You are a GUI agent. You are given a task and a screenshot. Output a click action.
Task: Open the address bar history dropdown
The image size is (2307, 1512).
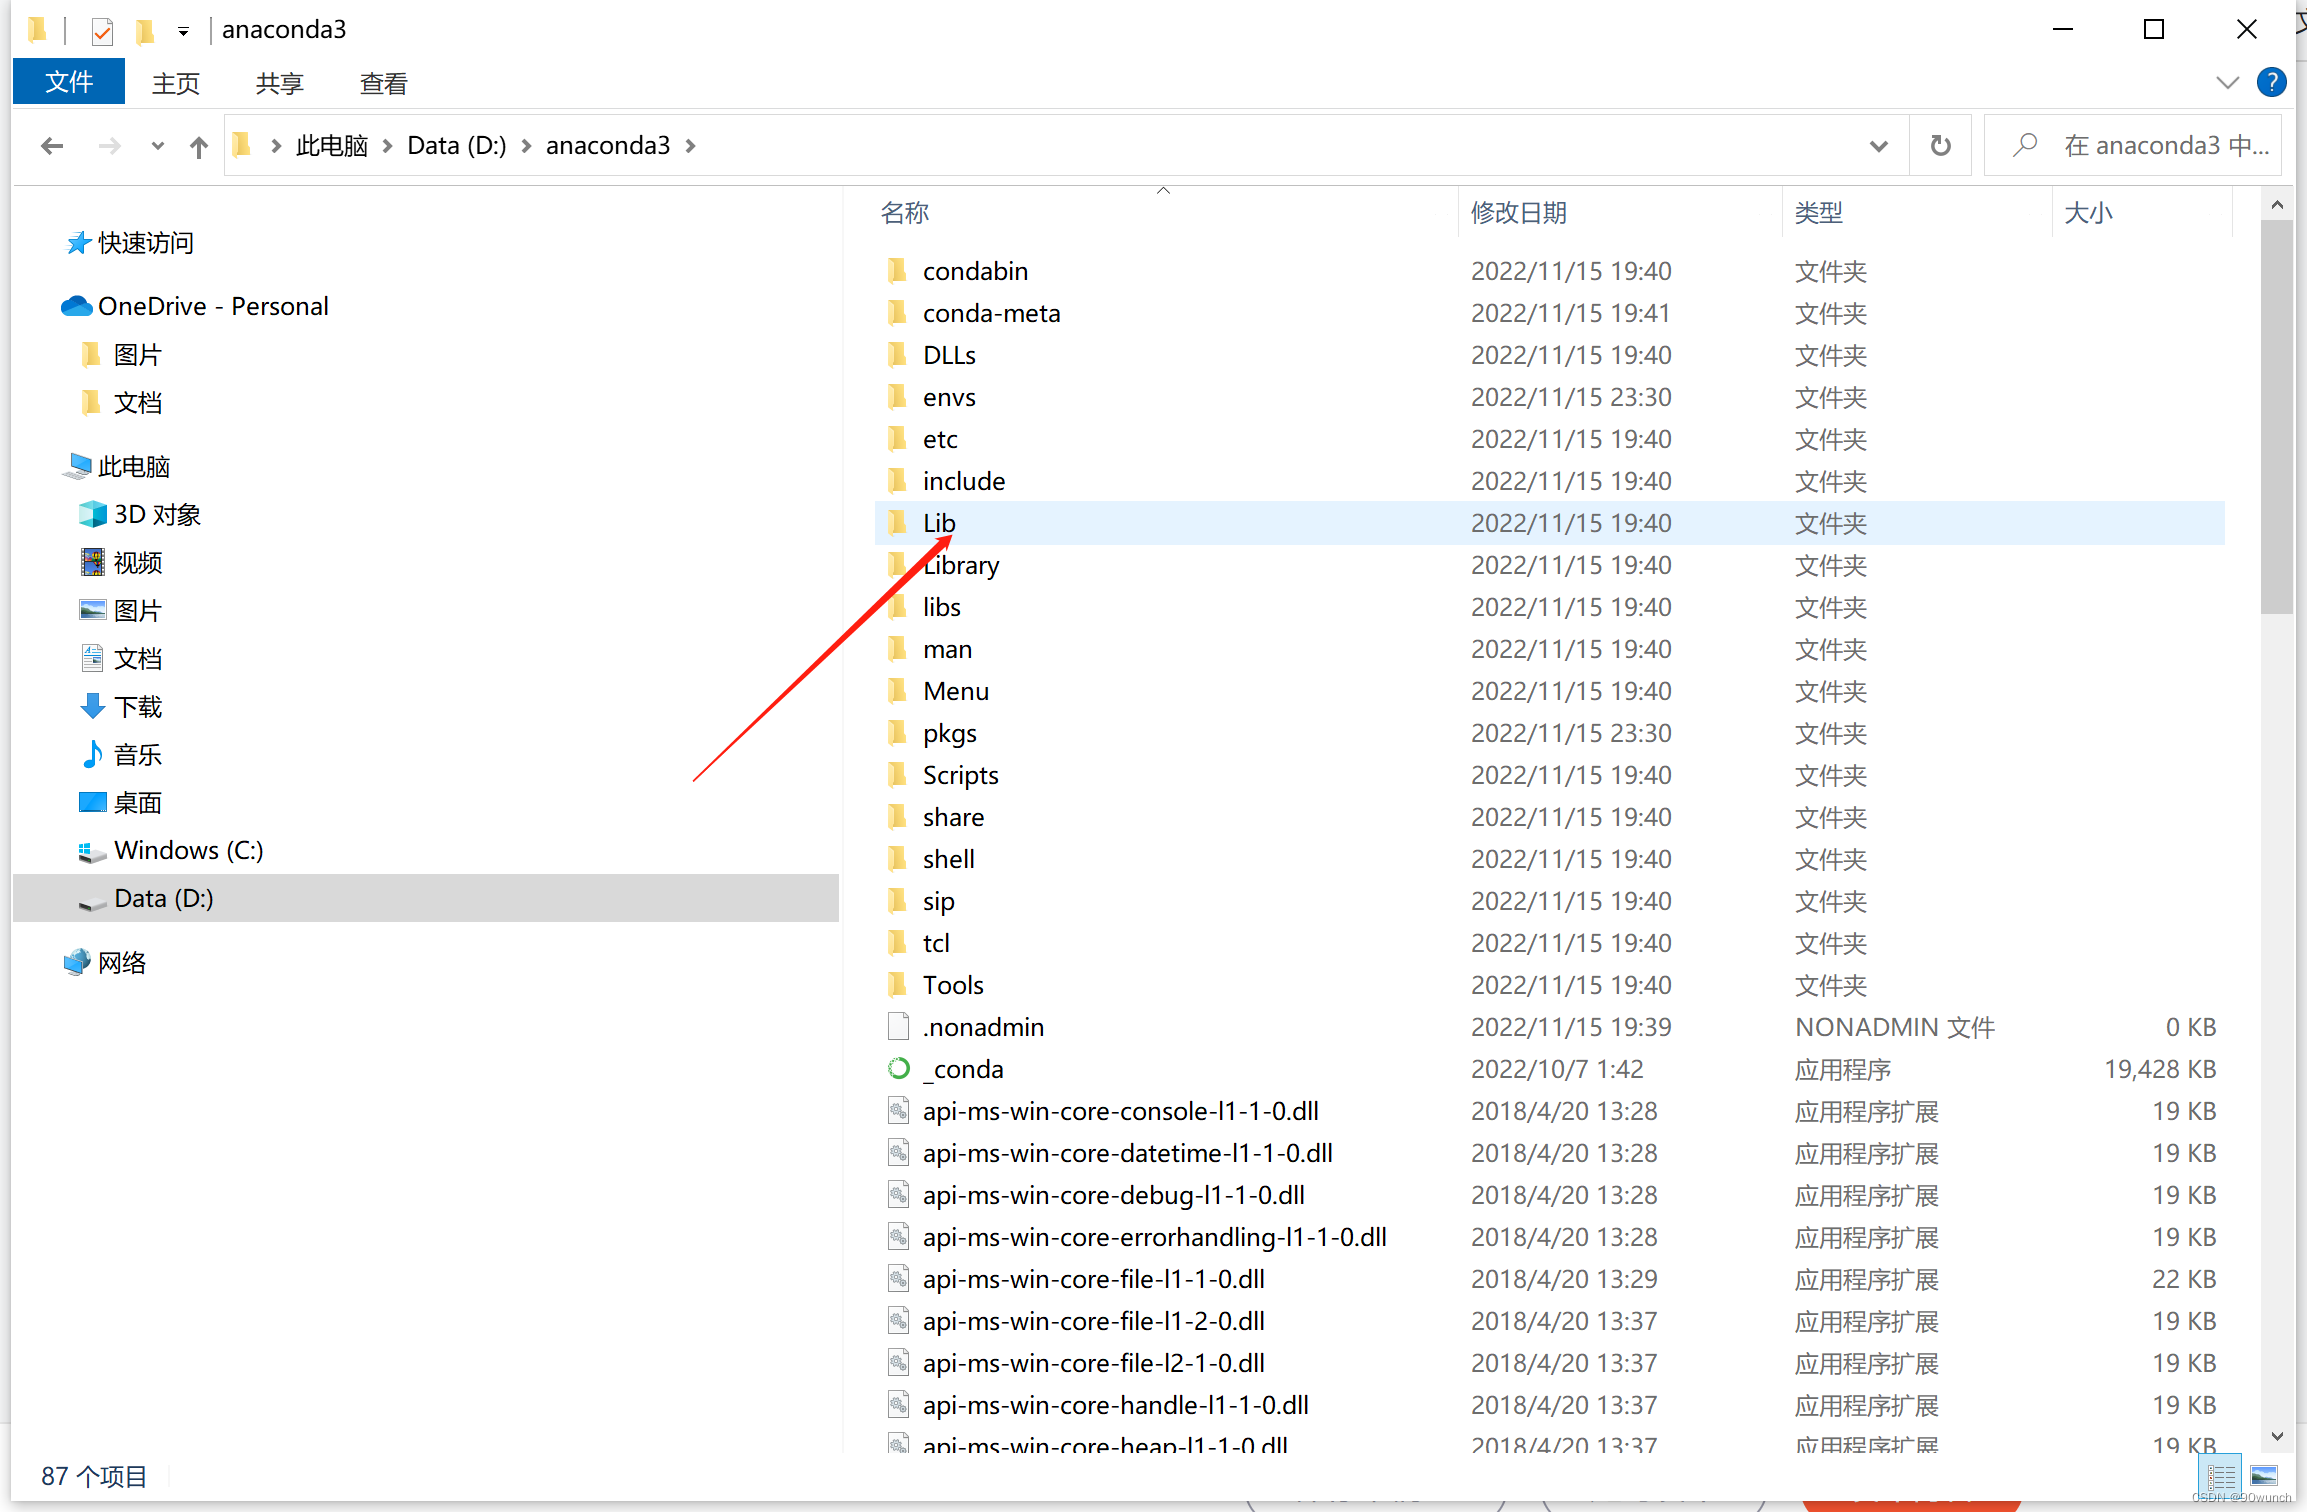pos(1878,146)
